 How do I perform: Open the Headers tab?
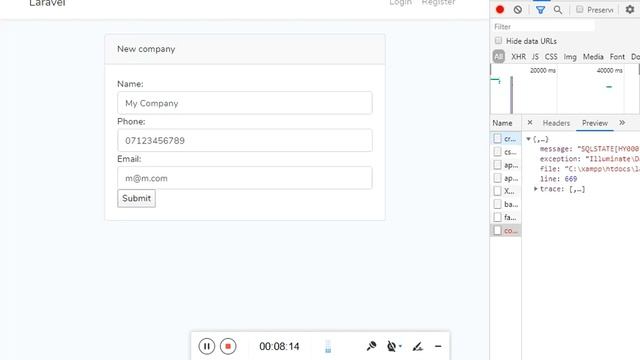coord(556,123)
